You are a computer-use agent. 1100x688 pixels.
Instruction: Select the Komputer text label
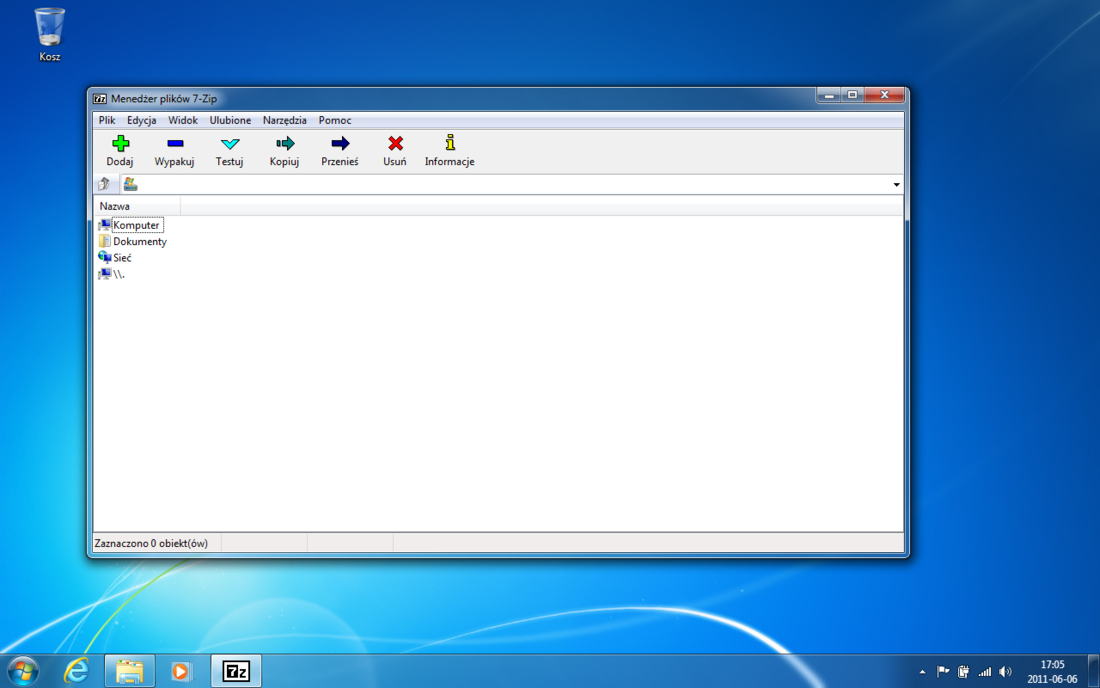click(x=137, y=225)
